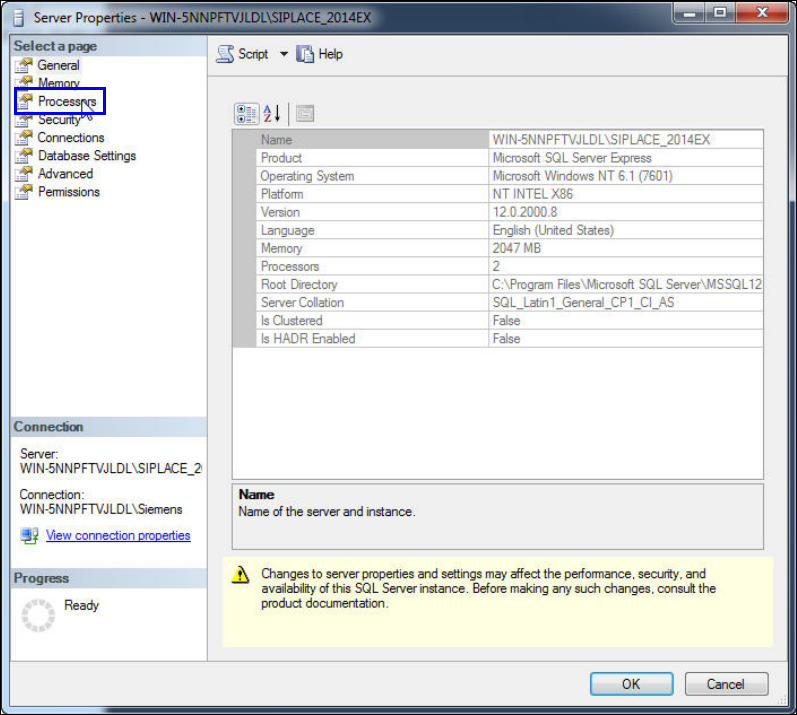Click the English (United States) value

(x=553, y=230)
